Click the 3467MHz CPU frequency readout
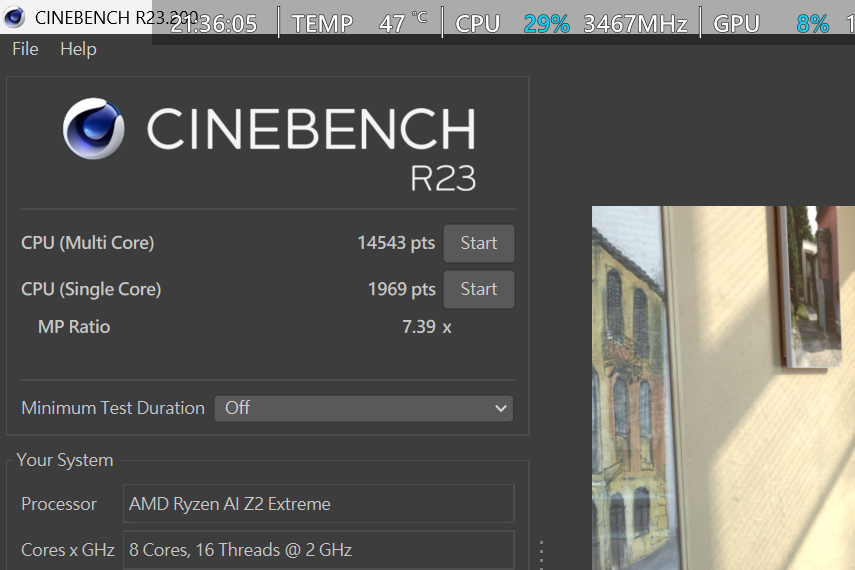The image size is (855, 570). coord(635,24)
